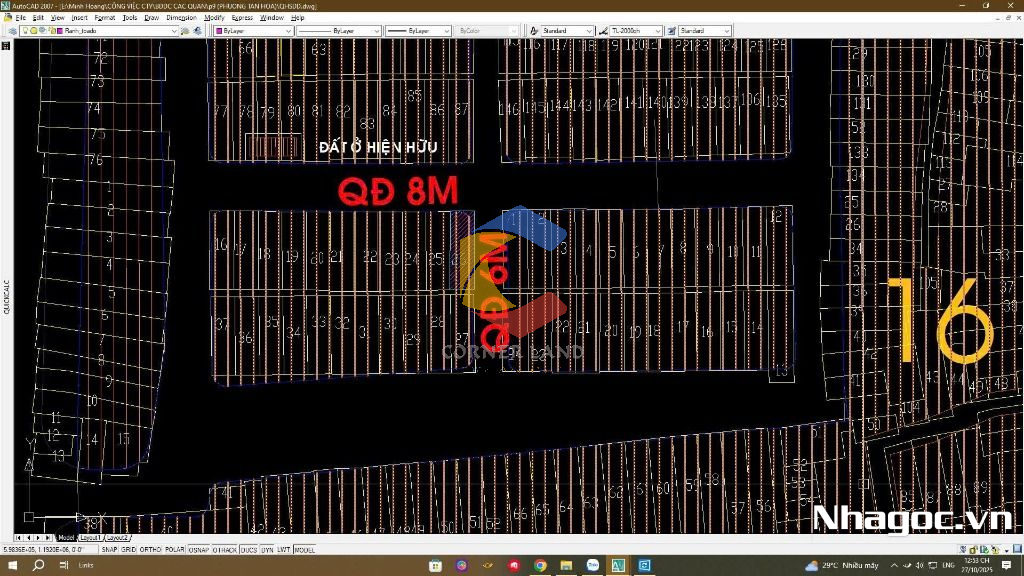
Task: Open the Text Style icon
Action: pyautogui.click(x=535, y=31)
